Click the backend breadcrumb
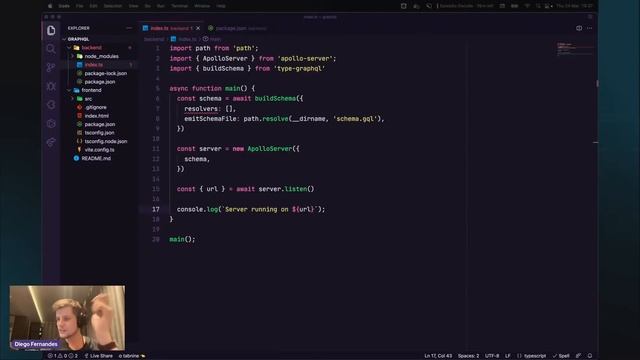The width and height of the screenshot is (640, 360). (154, 39)
